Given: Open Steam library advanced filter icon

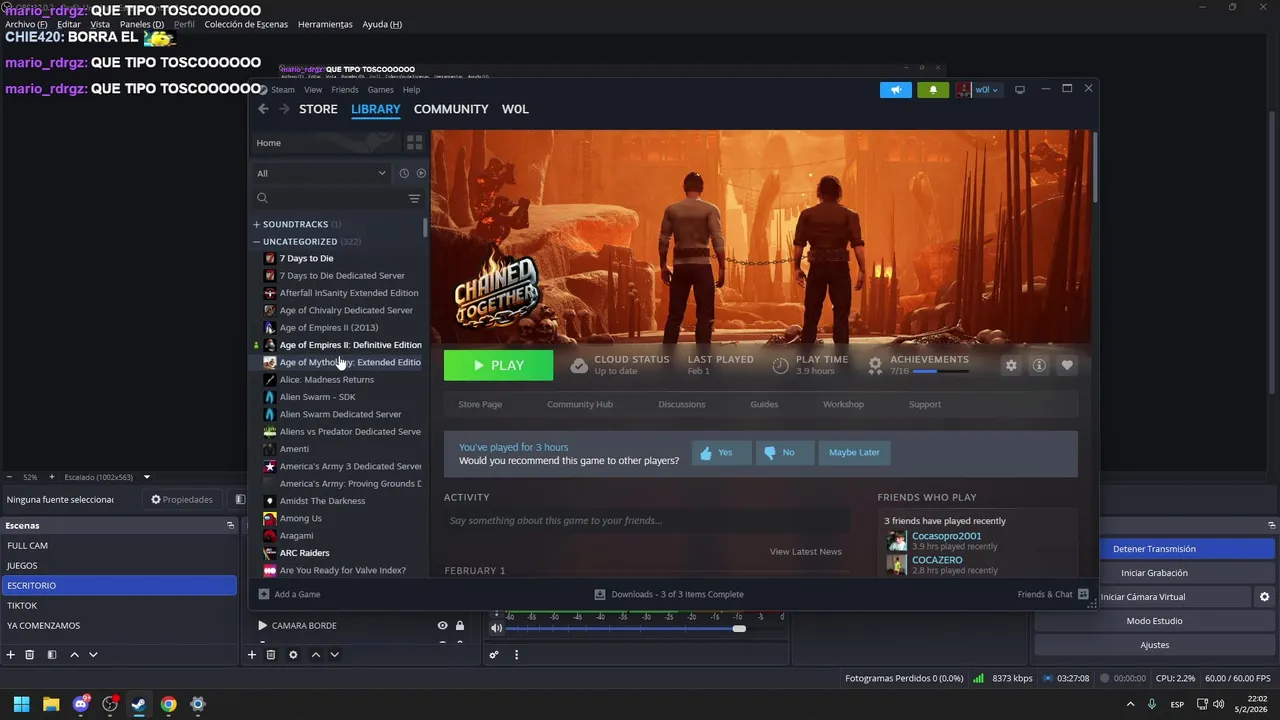Looking at the screenshot, I should coord(414,198).
